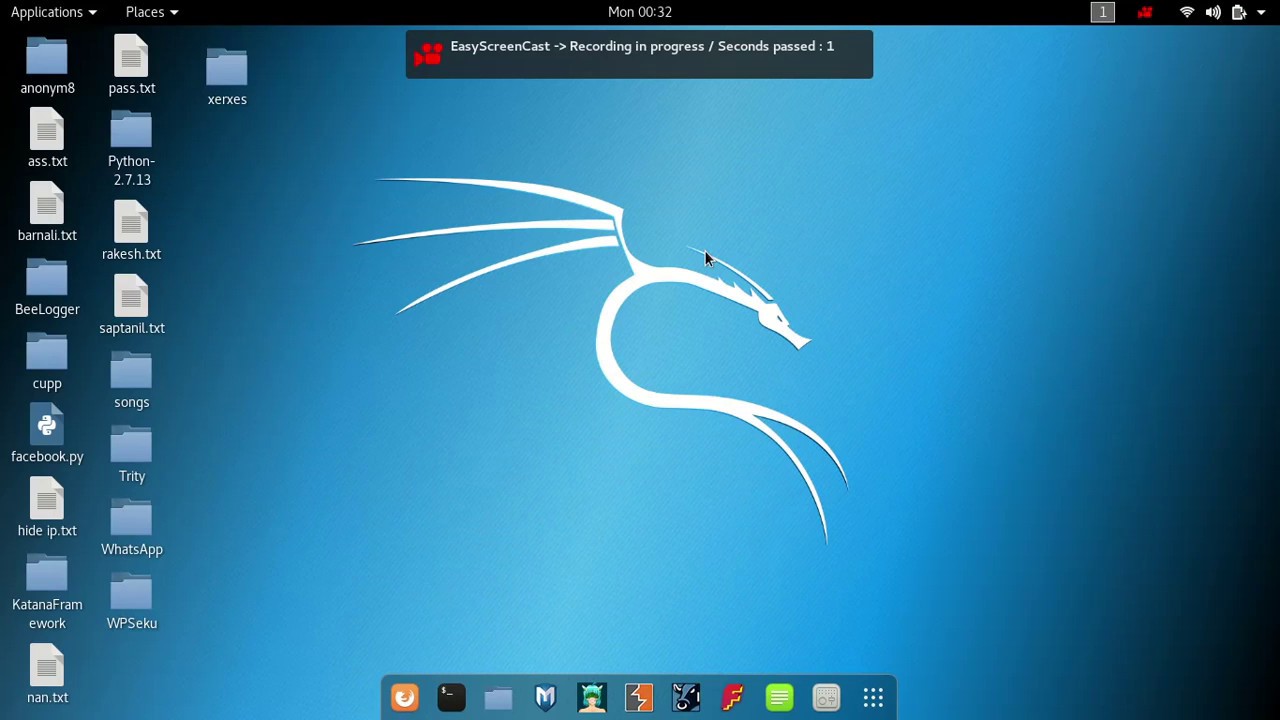This screenshot has width=1280, height=720.
Task: Select the Python-2.7.13 folder
Action: pos(132,149)
